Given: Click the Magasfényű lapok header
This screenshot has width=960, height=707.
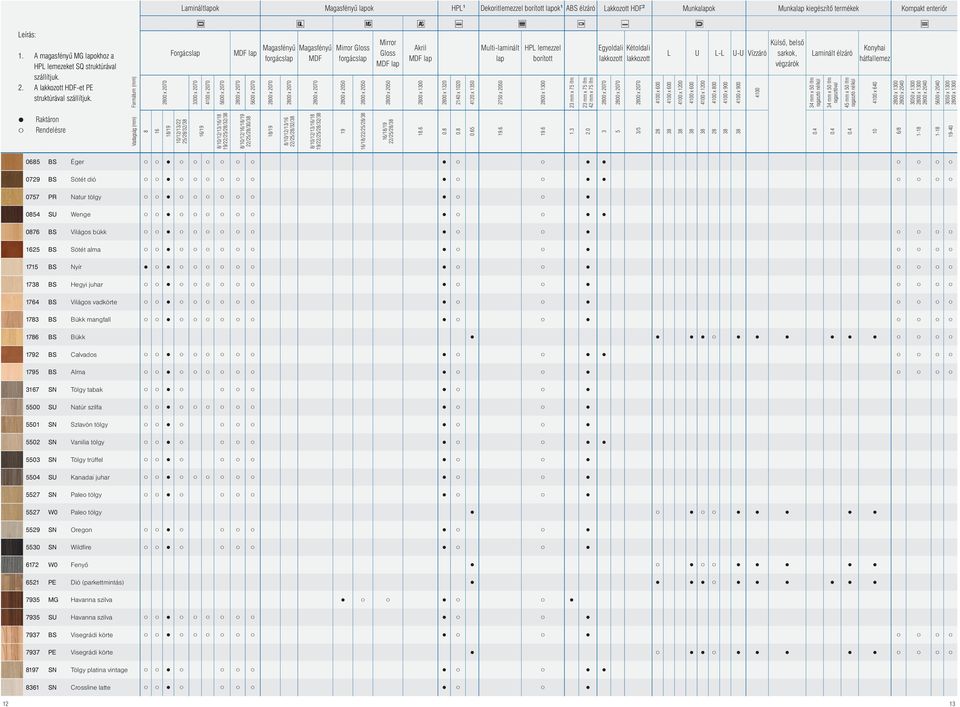Looking at the screenshot, I should coord(349,9).
